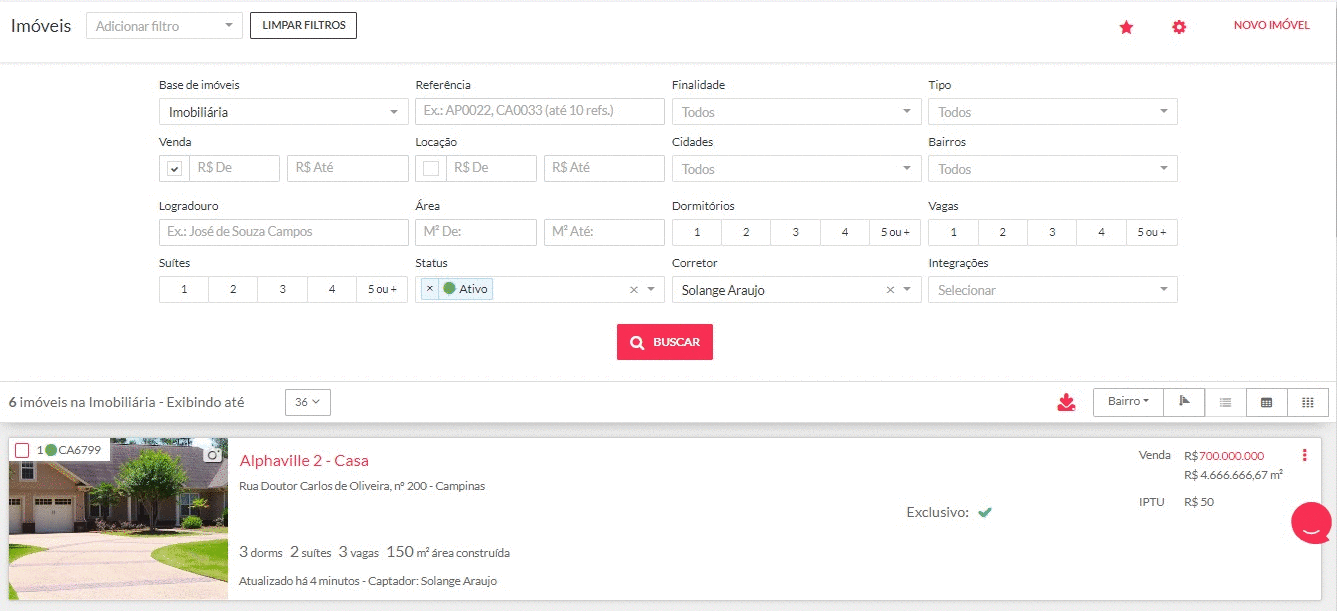Click Venda R$ De field

(235, 168)
